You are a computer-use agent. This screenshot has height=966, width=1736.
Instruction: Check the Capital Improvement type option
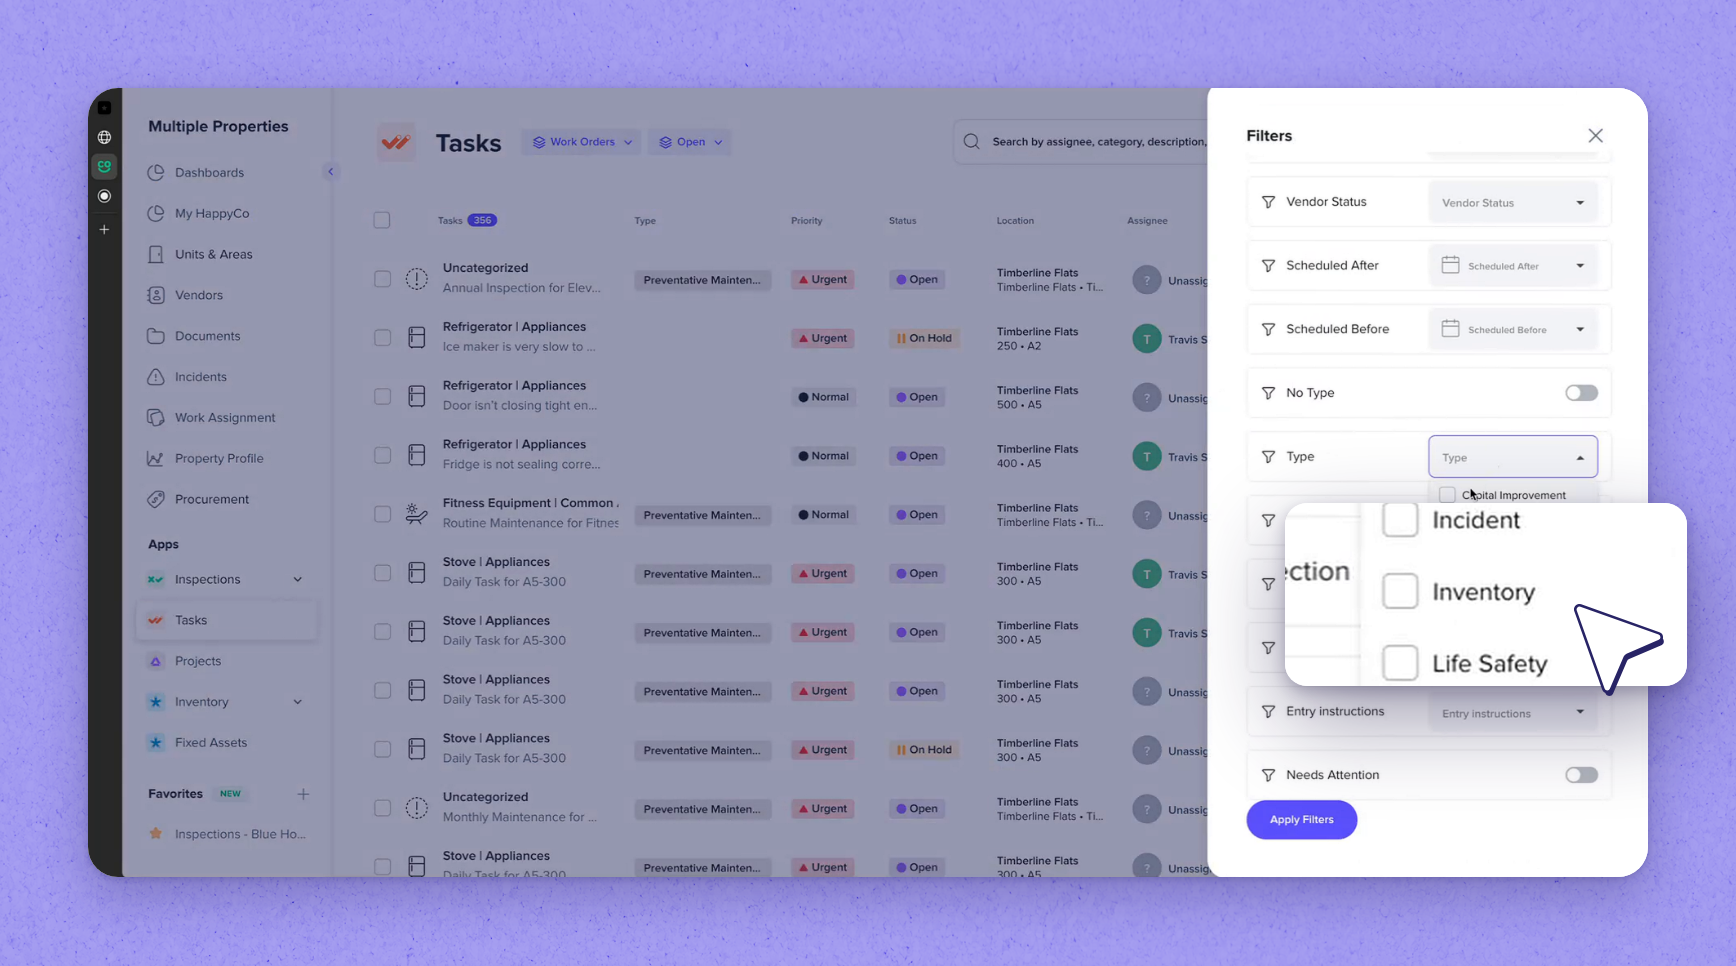click(x=1447, y=495)
